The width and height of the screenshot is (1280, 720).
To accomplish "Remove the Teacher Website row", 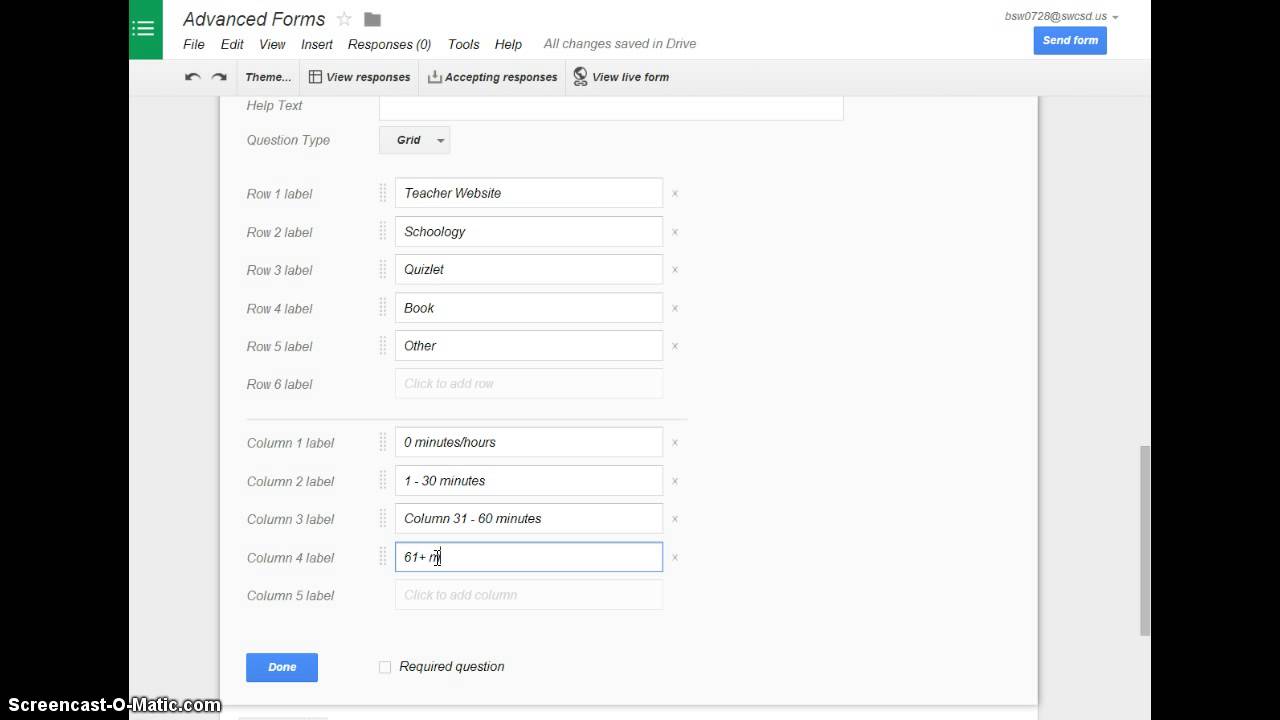I will (675, 193).
